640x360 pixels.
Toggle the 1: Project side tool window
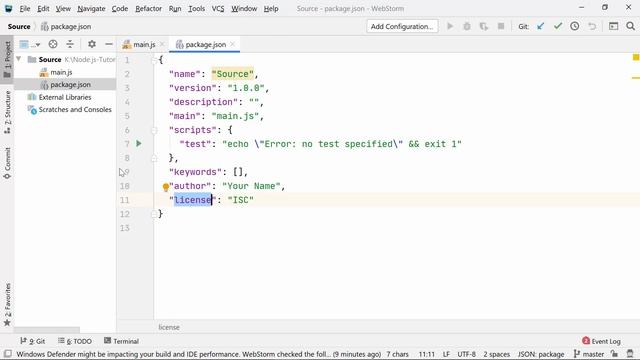point(7,60)
